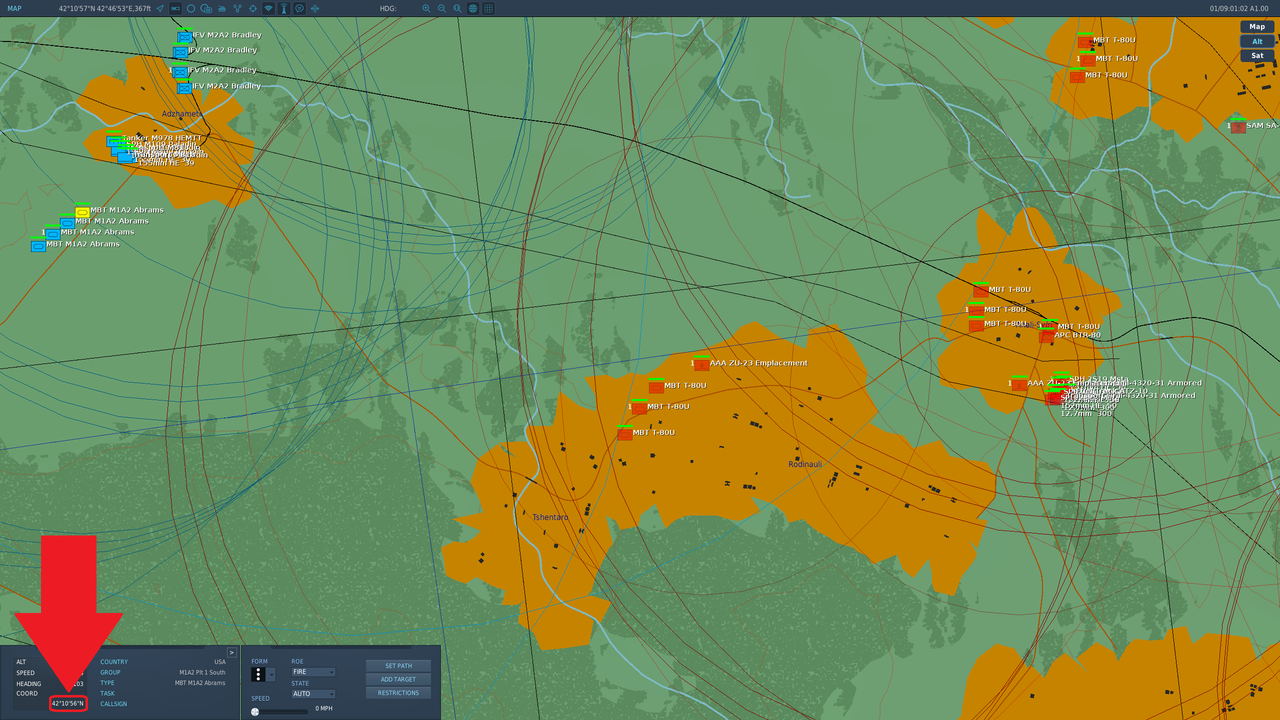Click the ship icon in the top toolbar

pos(222,8)
